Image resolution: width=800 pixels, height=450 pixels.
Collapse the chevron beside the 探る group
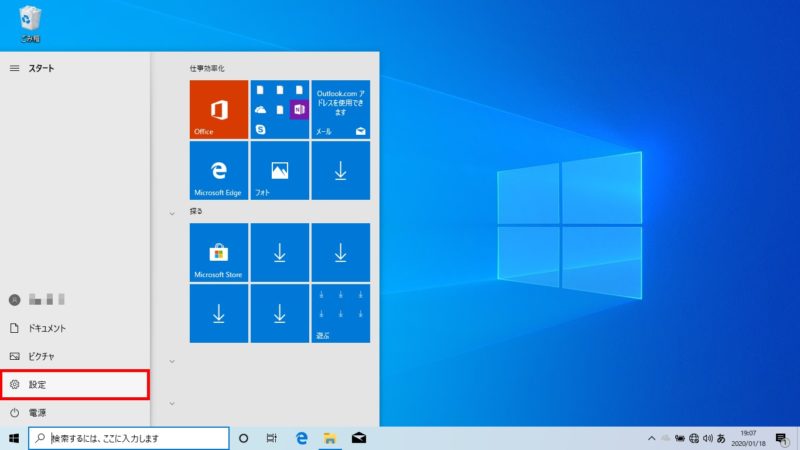(172, 214)
